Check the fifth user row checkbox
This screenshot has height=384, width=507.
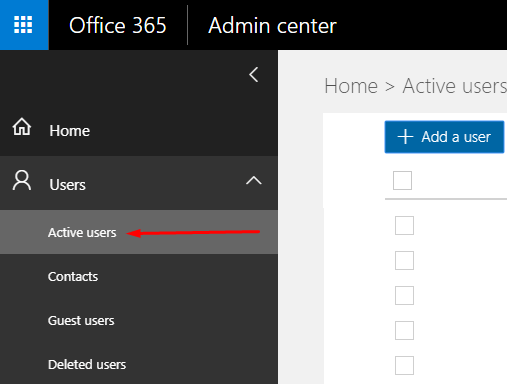404,365
